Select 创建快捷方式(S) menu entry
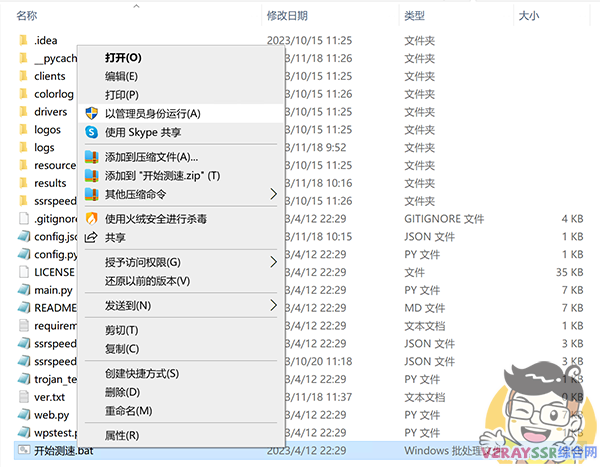 141,373
